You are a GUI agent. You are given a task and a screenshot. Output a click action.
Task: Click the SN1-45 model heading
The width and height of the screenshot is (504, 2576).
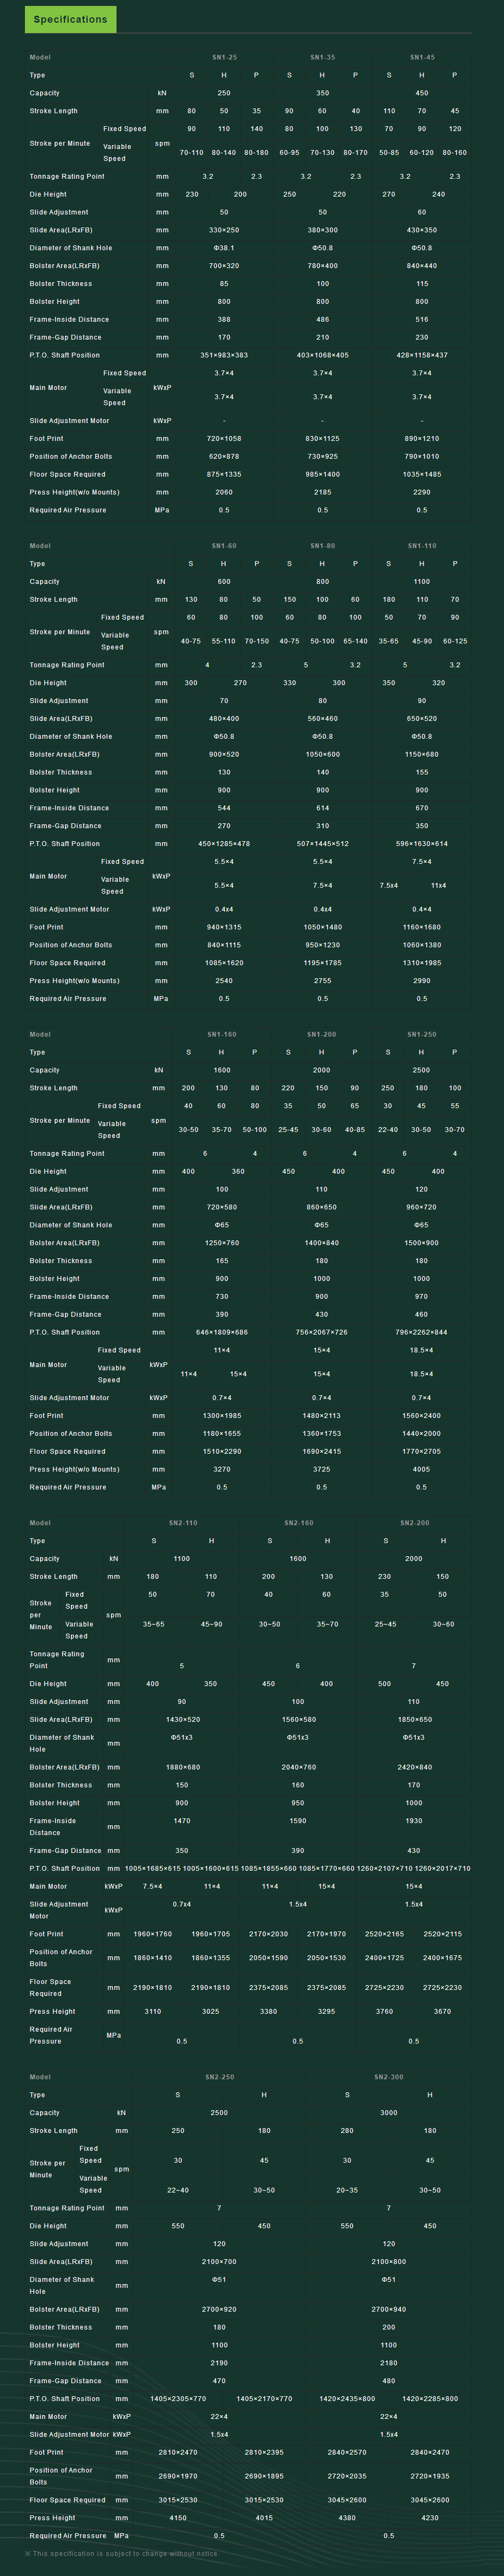point(422,58)
